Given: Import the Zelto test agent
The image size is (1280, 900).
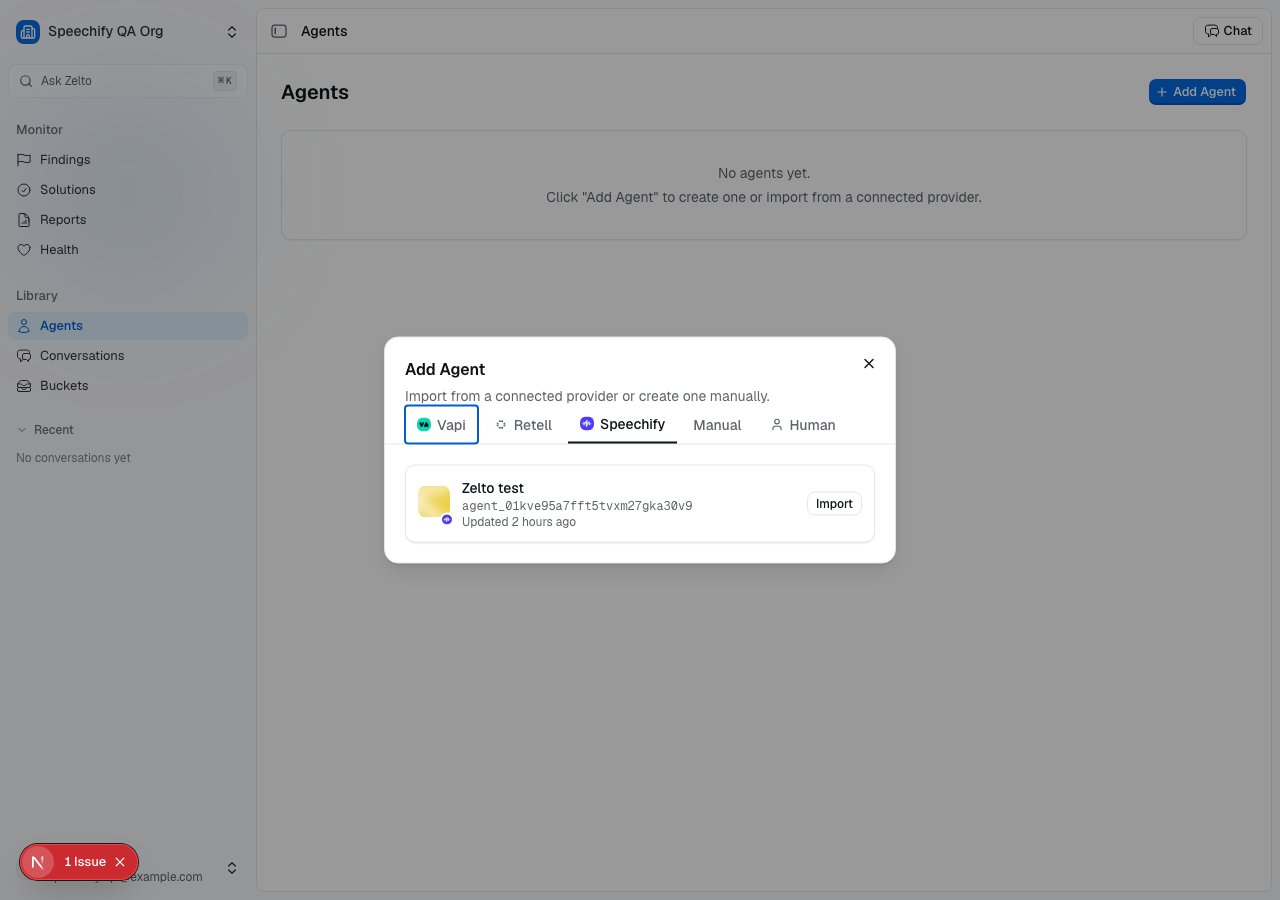Looking at the screenshot, I should (x=834, y=504).
